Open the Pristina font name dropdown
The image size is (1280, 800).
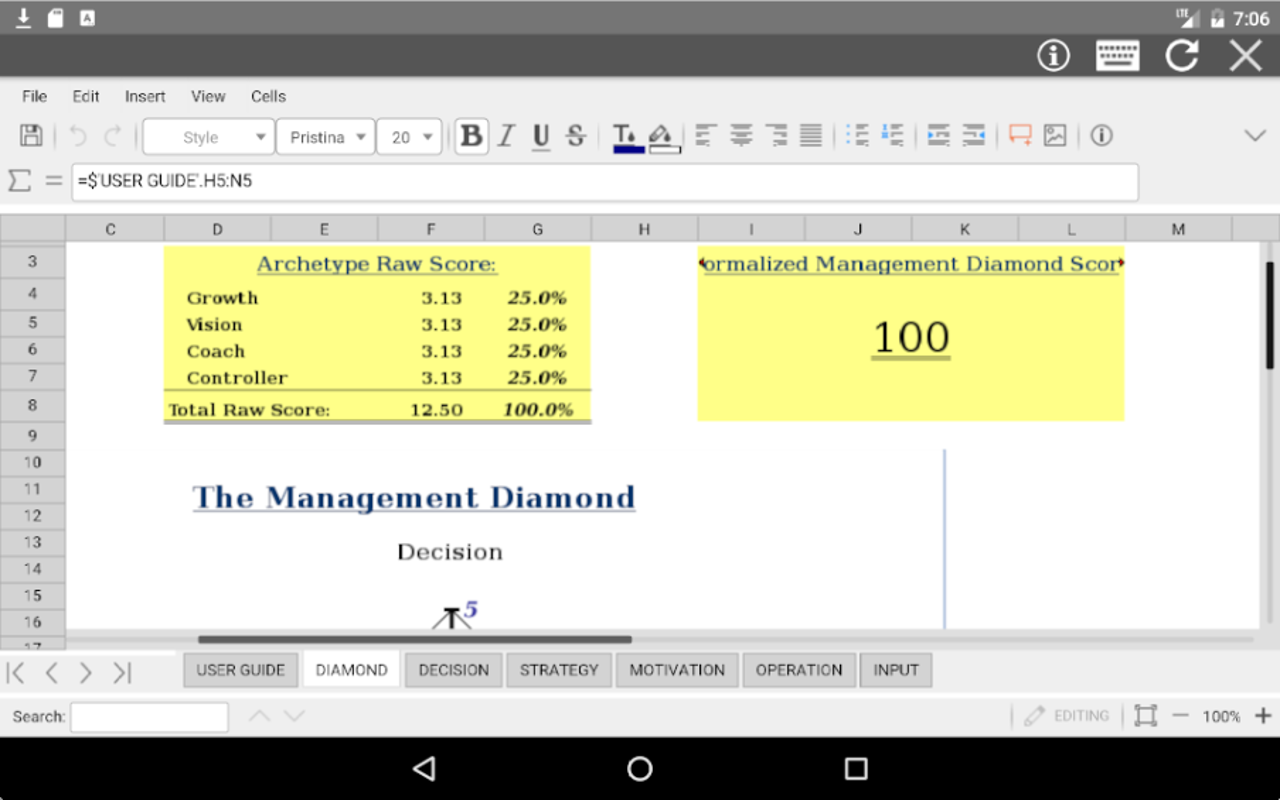(x=325, y=137)
